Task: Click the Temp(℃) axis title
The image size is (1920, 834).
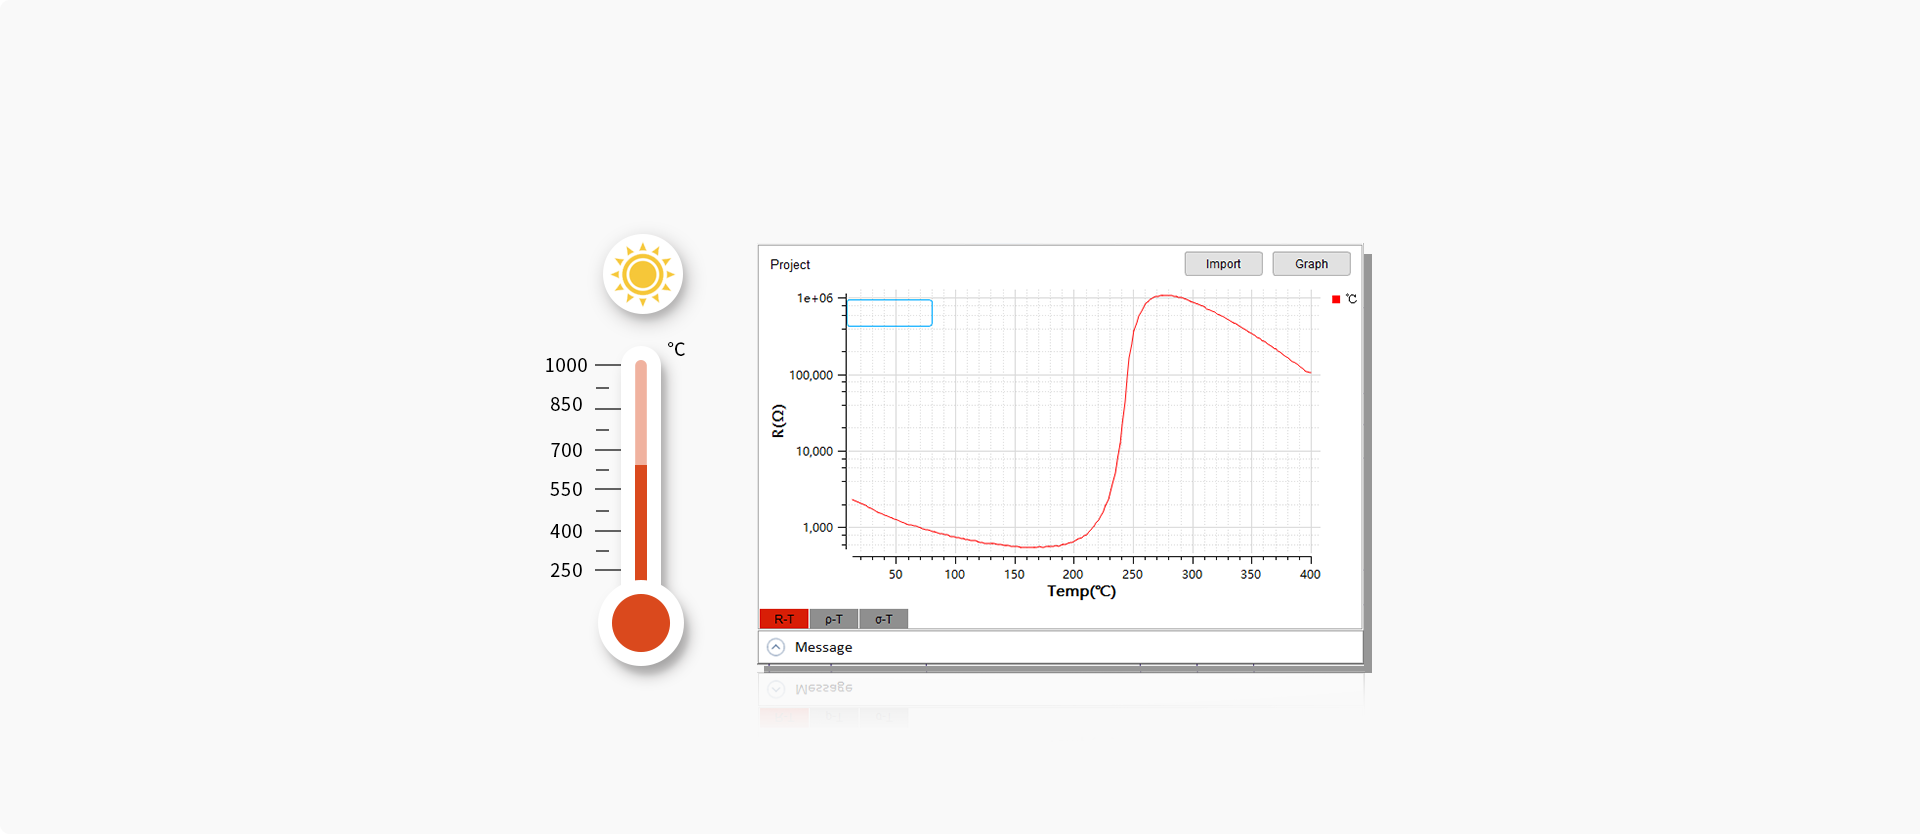Action: pyautogui.click(x=1081, y=591)
